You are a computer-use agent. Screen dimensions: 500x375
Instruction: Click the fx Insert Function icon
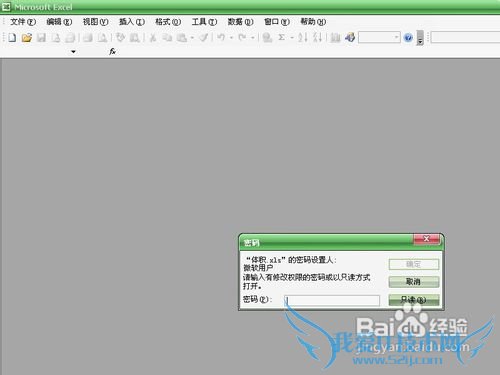[x=113, y=51]
